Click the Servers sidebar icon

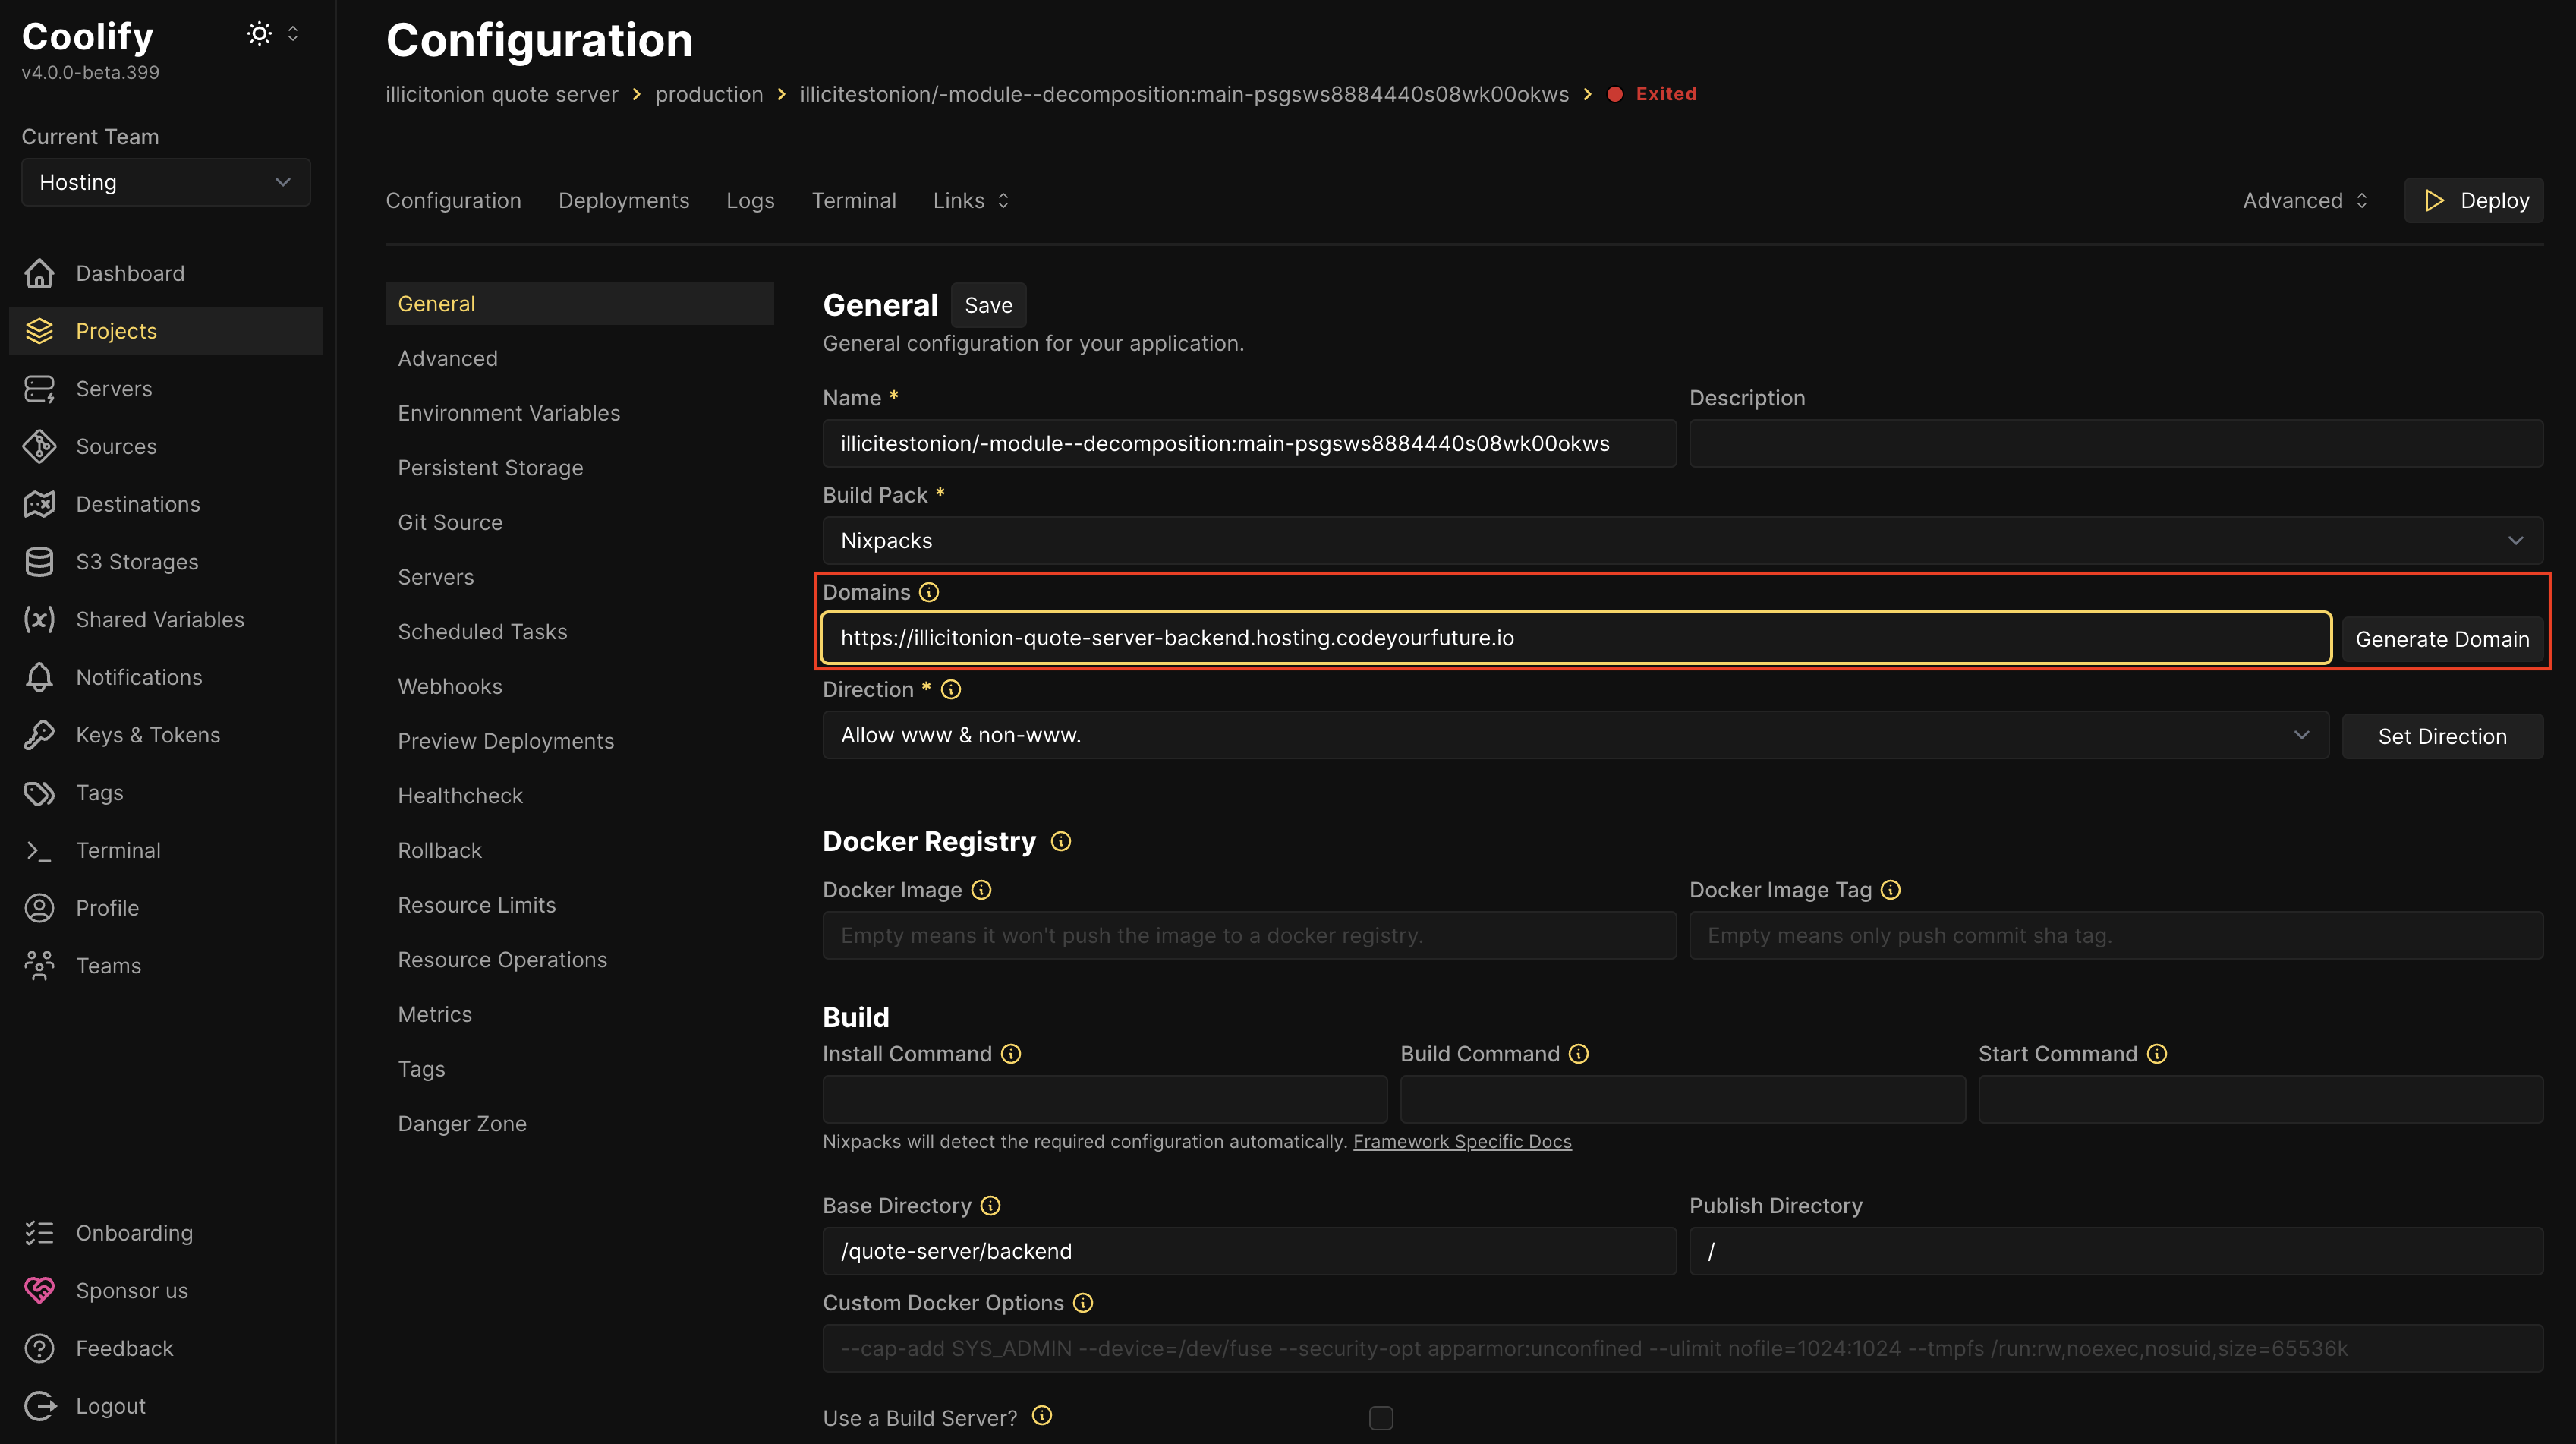pos(39,389)
